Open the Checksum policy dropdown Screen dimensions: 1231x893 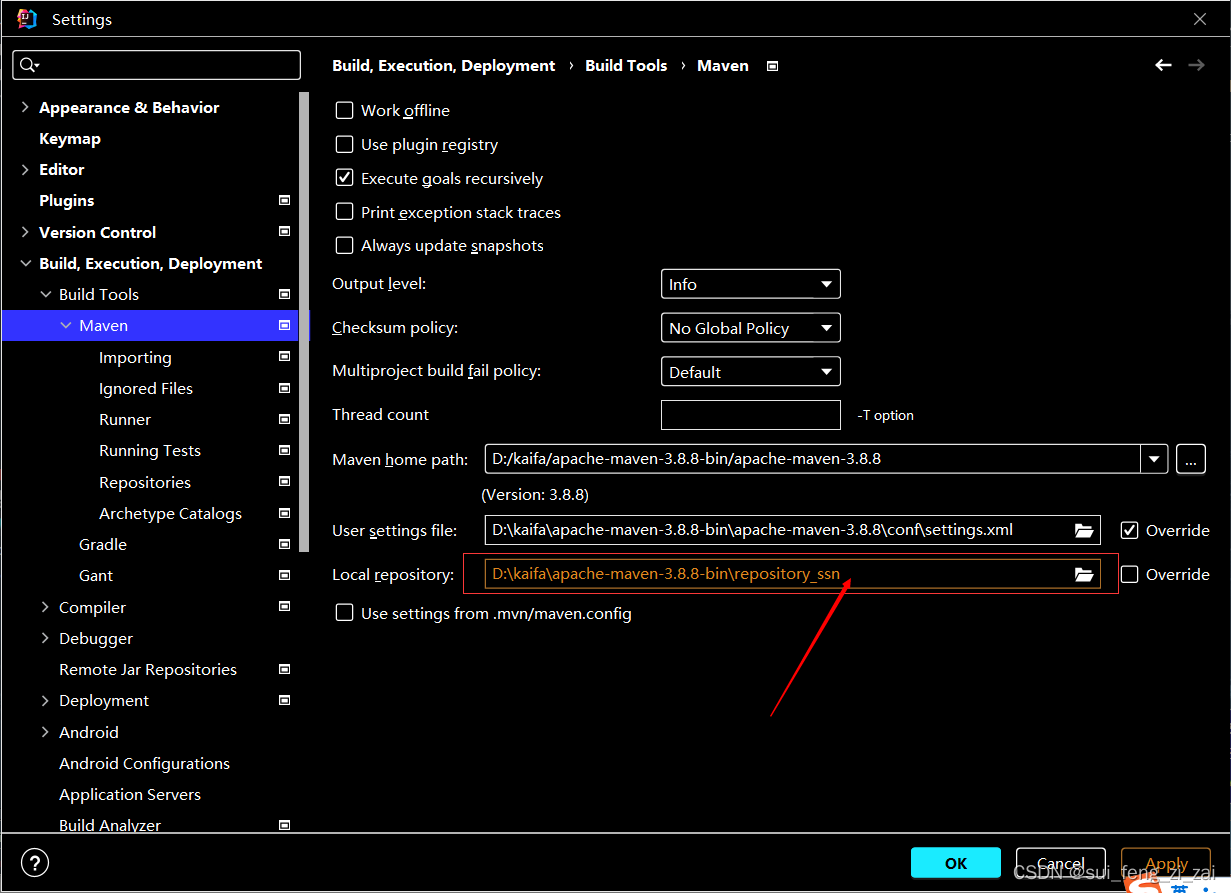coord(751,328)
